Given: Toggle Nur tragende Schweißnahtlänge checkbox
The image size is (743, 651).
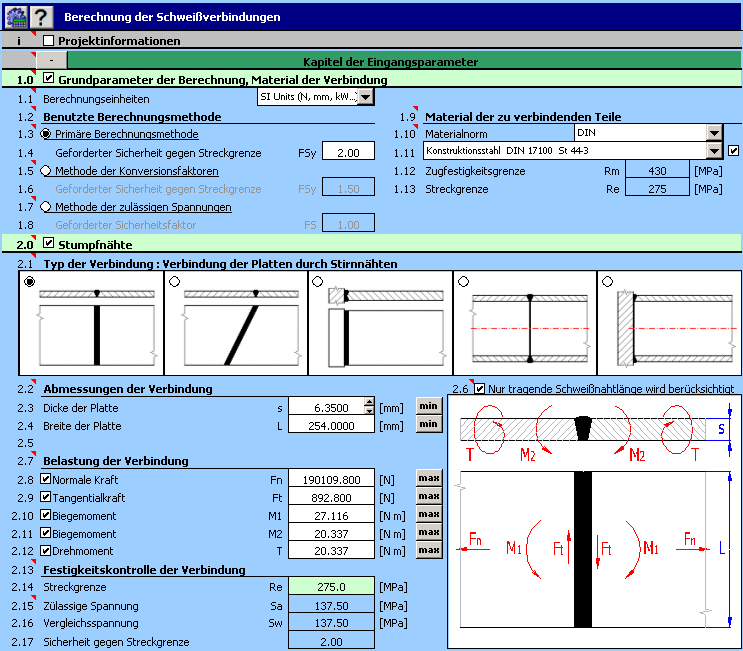Looking at the screenshot, I should coord(480,389).
